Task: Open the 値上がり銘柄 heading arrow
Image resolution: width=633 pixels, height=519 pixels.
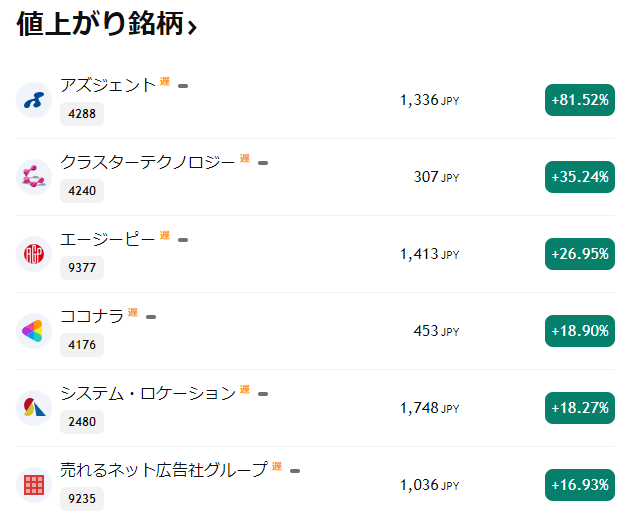Action: click(192, 28)
